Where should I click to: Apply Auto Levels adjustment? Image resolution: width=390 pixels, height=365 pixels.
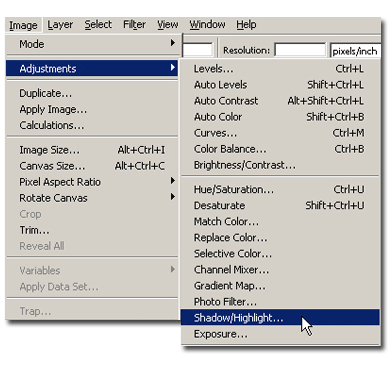click(280, 85)
